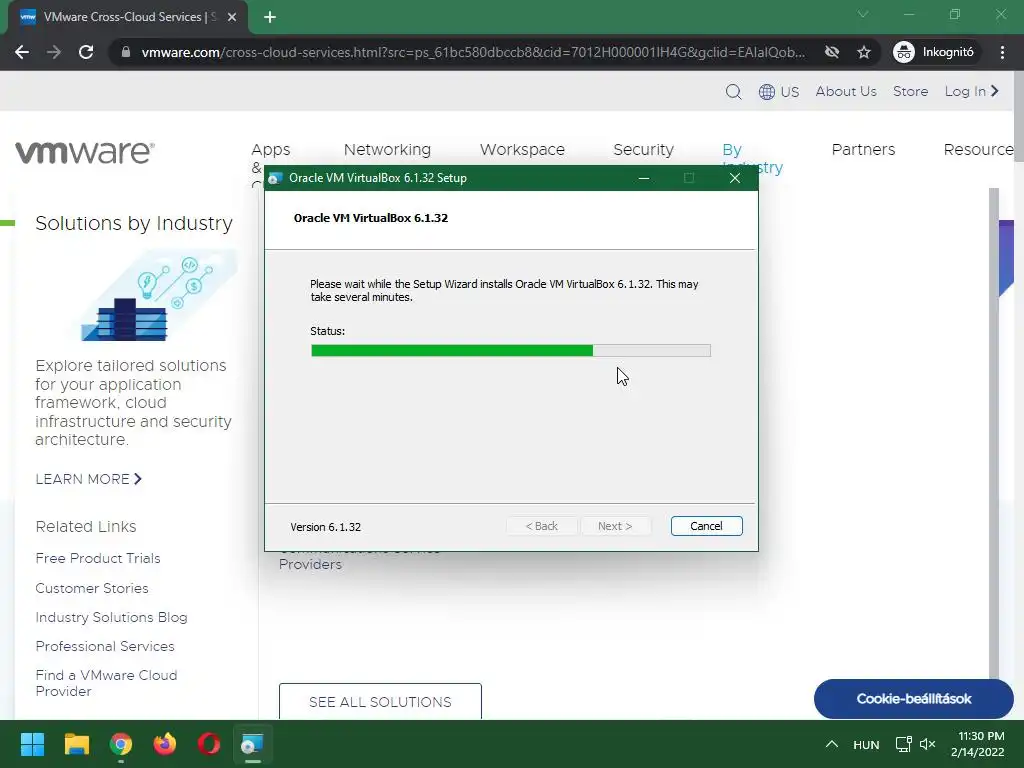1024x768 pixels.
Task: Open a new browser tab
Action: coord(270,17)
